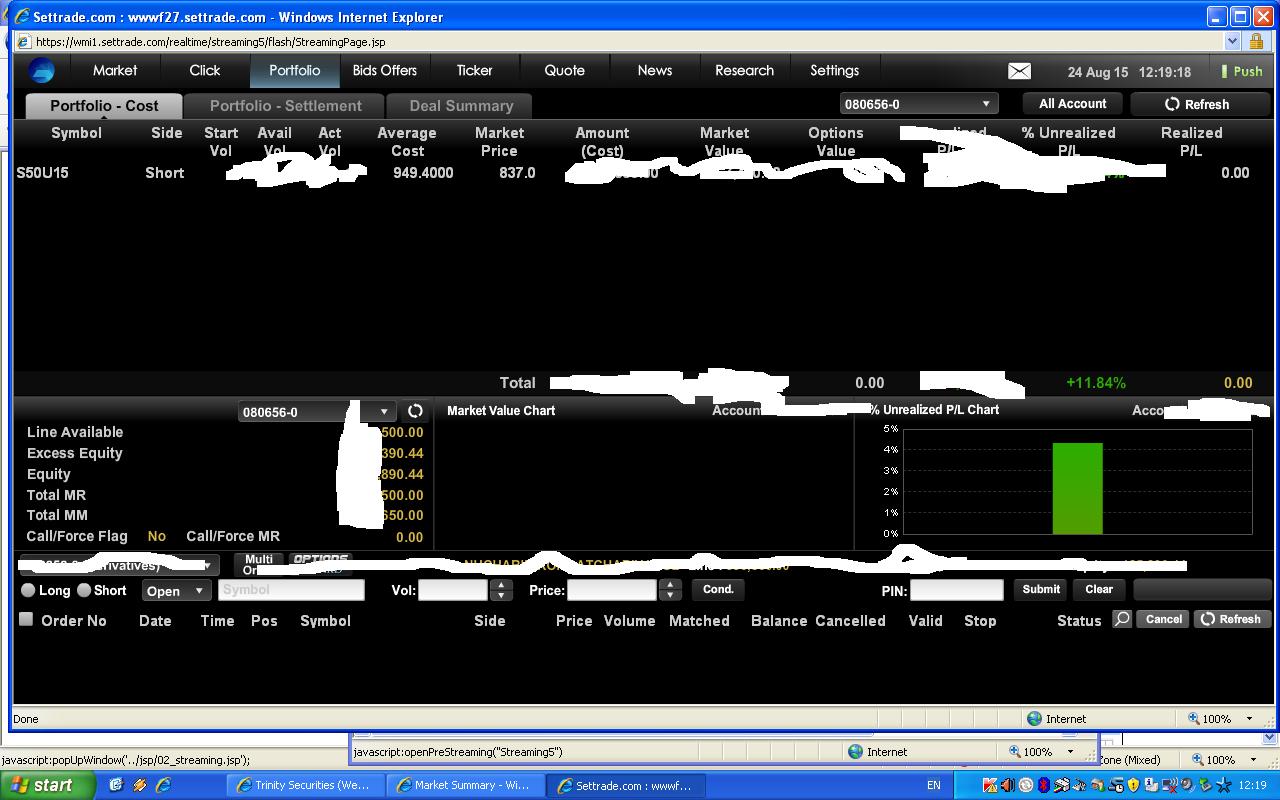Click the magnifier search icon near Status
Screen dimensions: 1280x800
point(1122,619)
